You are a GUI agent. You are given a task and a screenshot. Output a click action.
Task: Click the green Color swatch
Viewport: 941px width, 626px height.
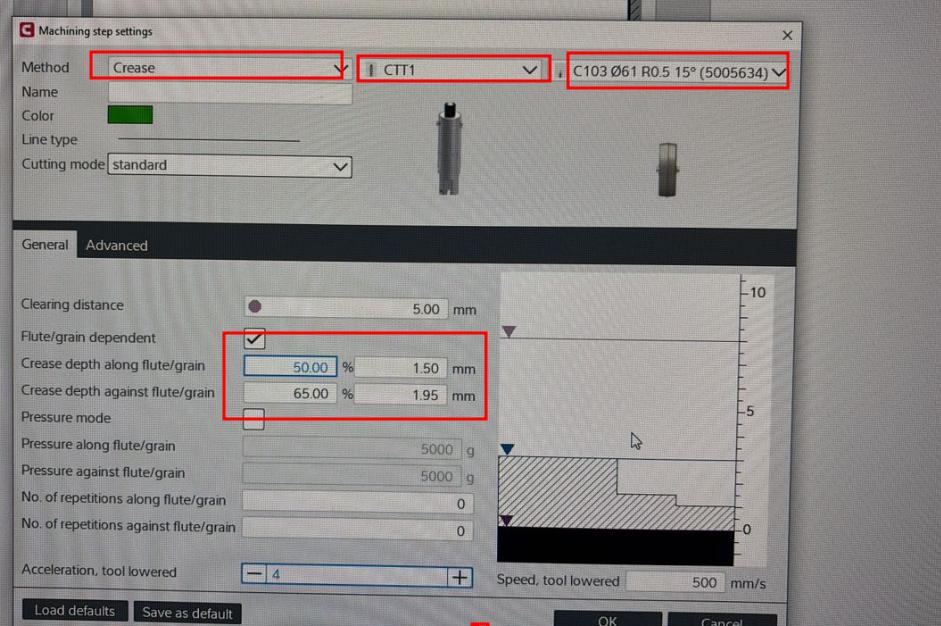point(130,115)
